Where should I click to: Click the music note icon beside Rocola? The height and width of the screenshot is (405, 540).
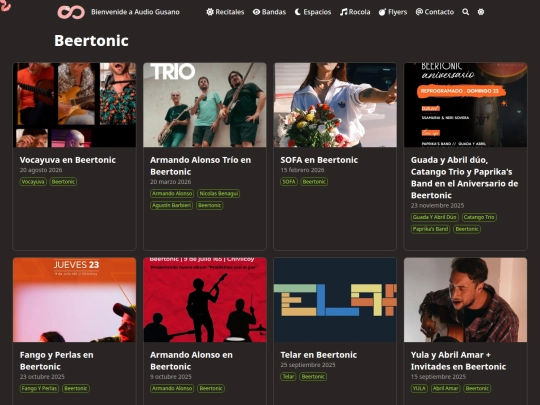[343, 12]
